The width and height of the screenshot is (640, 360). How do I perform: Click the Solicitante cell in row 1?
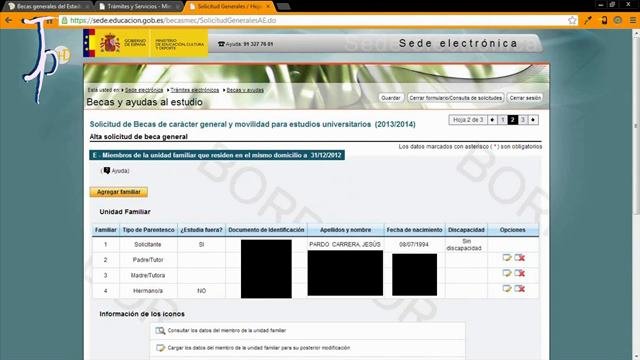coord(148,244)
